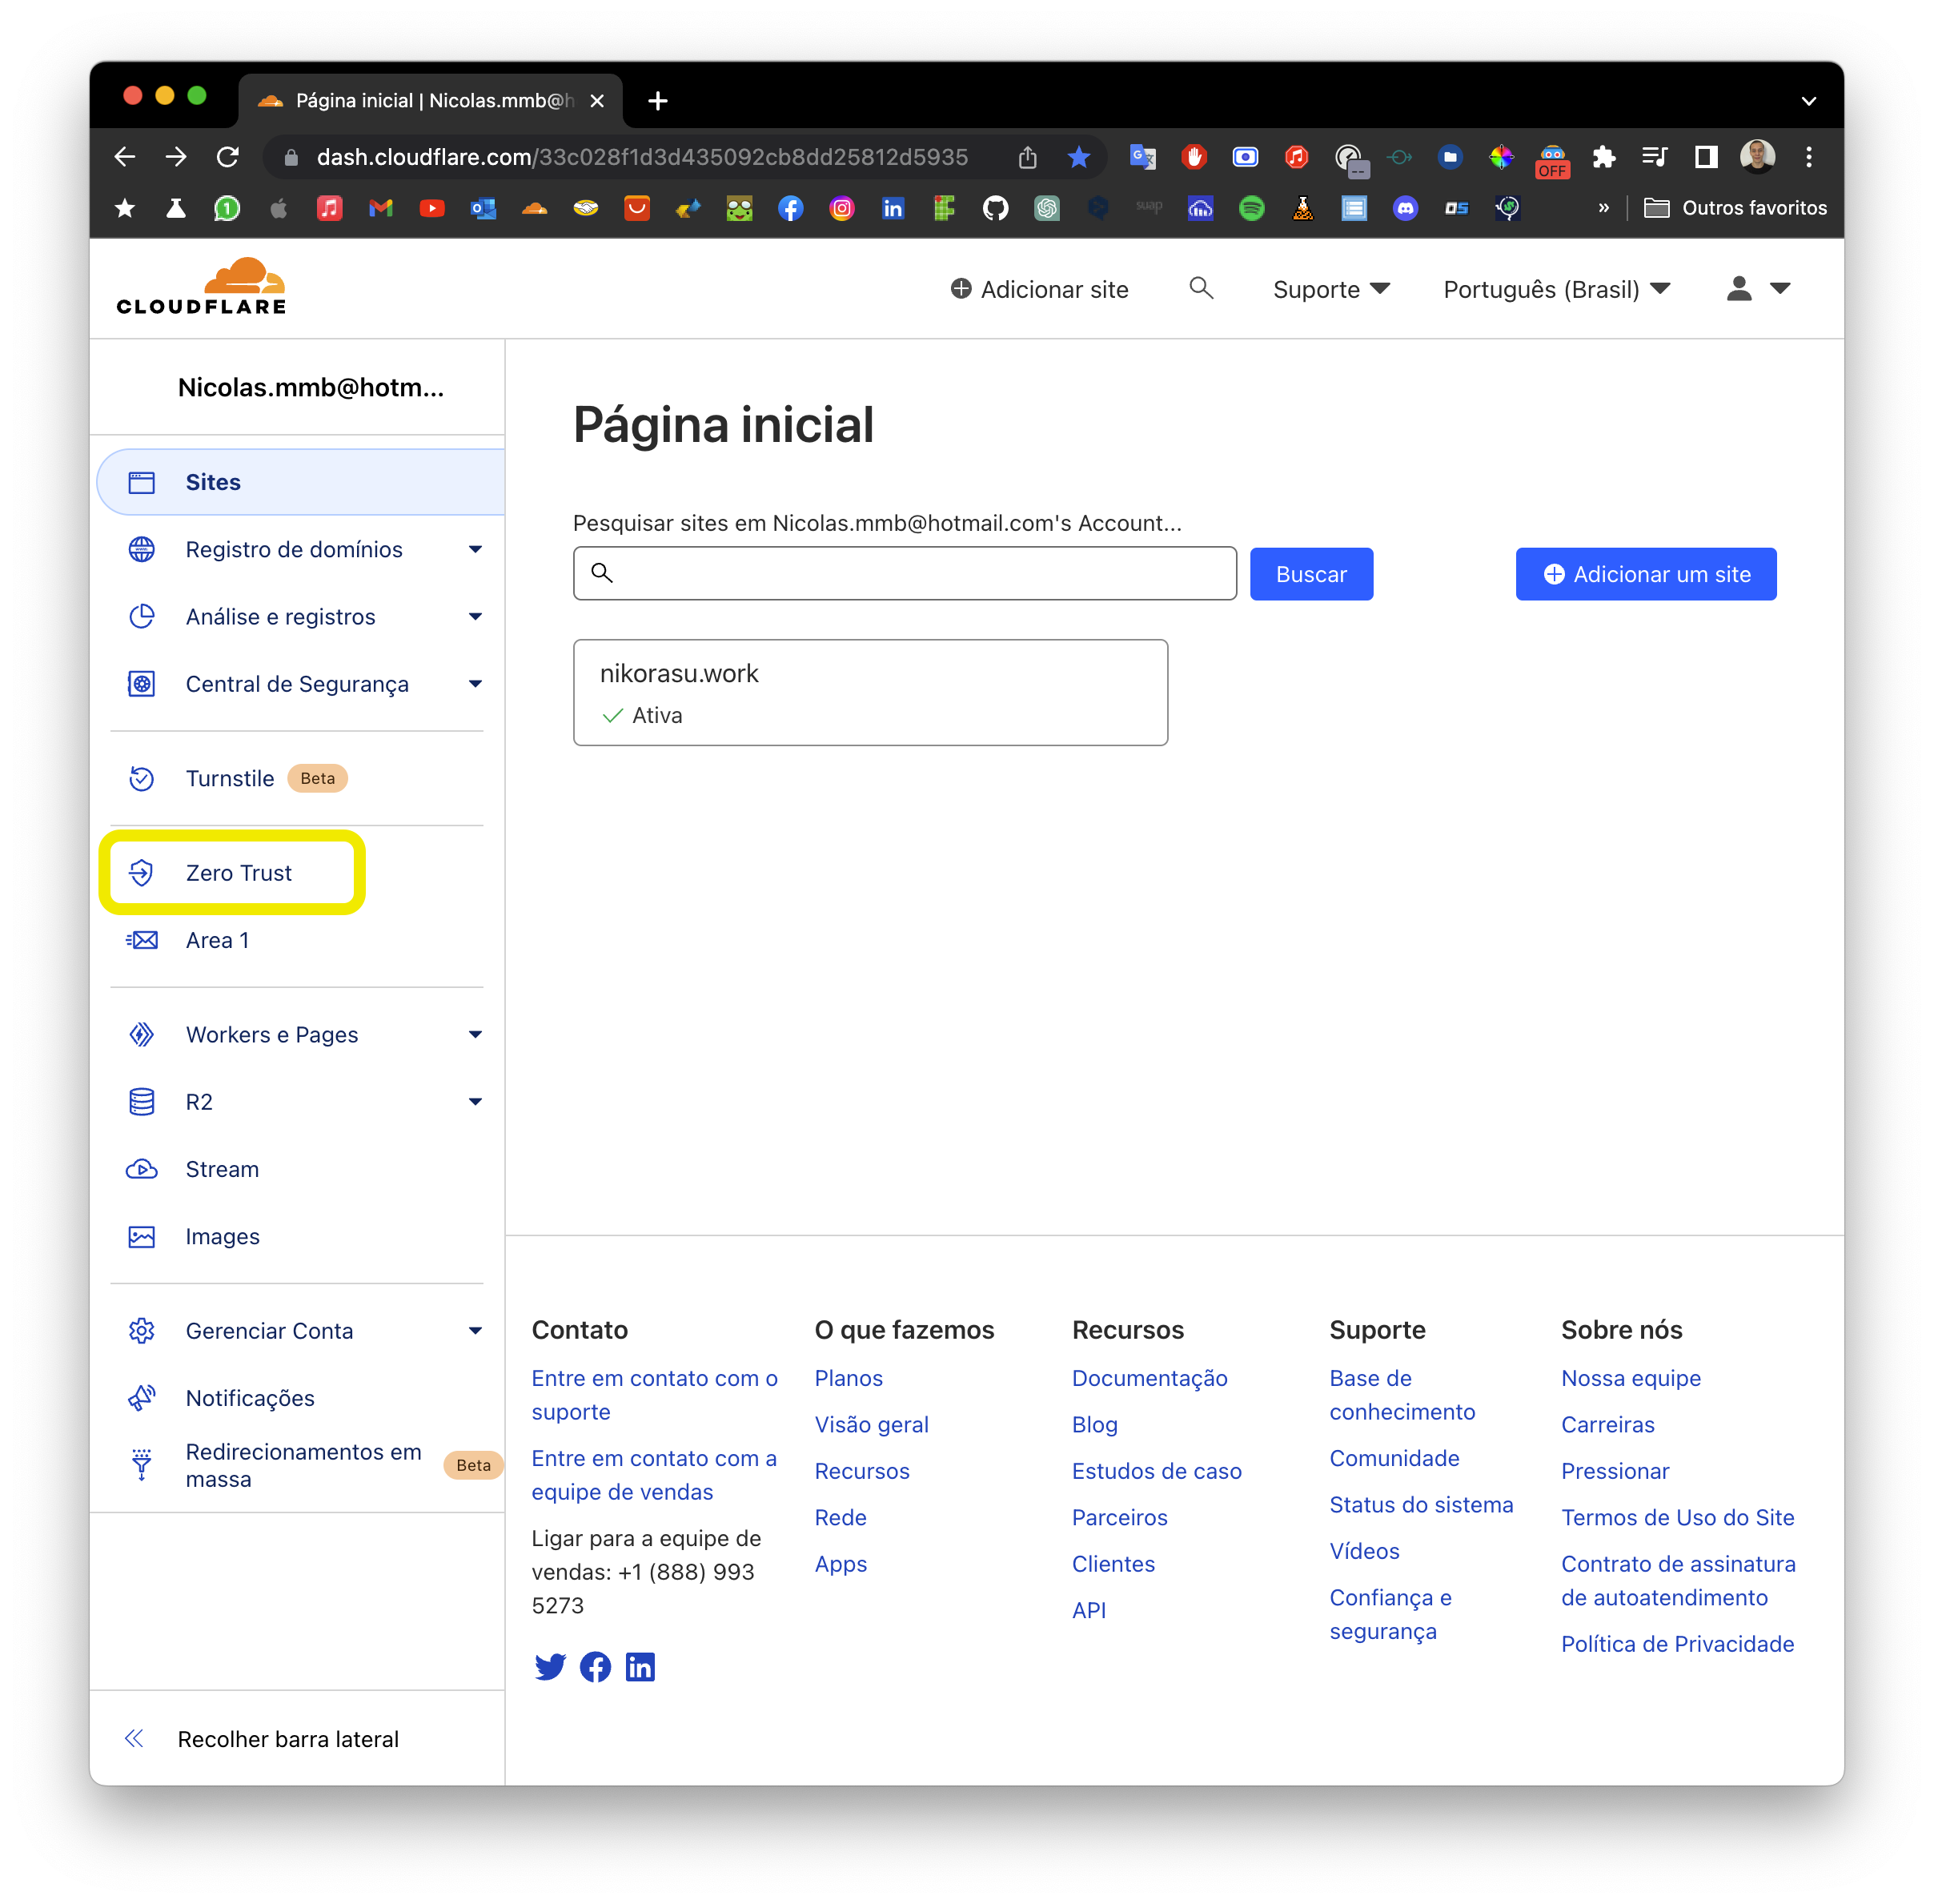
Task: Click the Buscar button
Action: 1311,574
